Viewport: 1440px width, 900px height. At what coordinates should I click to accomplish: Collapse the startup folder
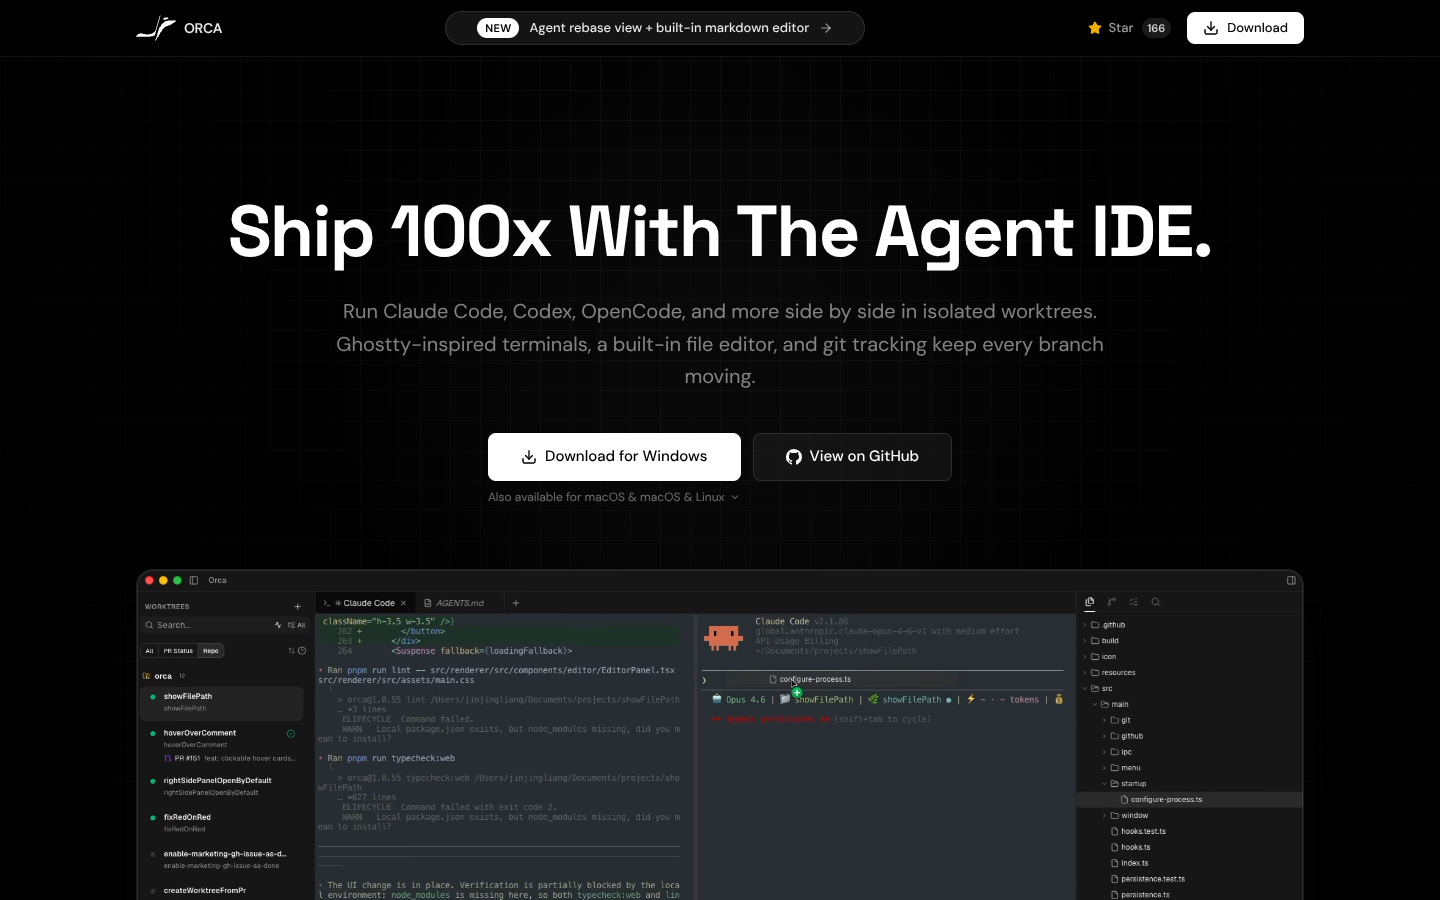(1133, 784)
